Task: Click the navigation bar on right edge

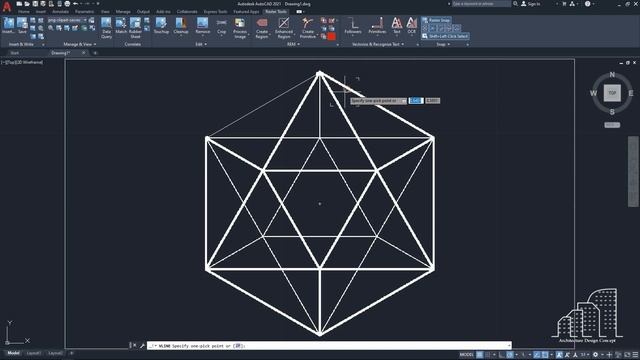Action: click(x=633, y=171)
